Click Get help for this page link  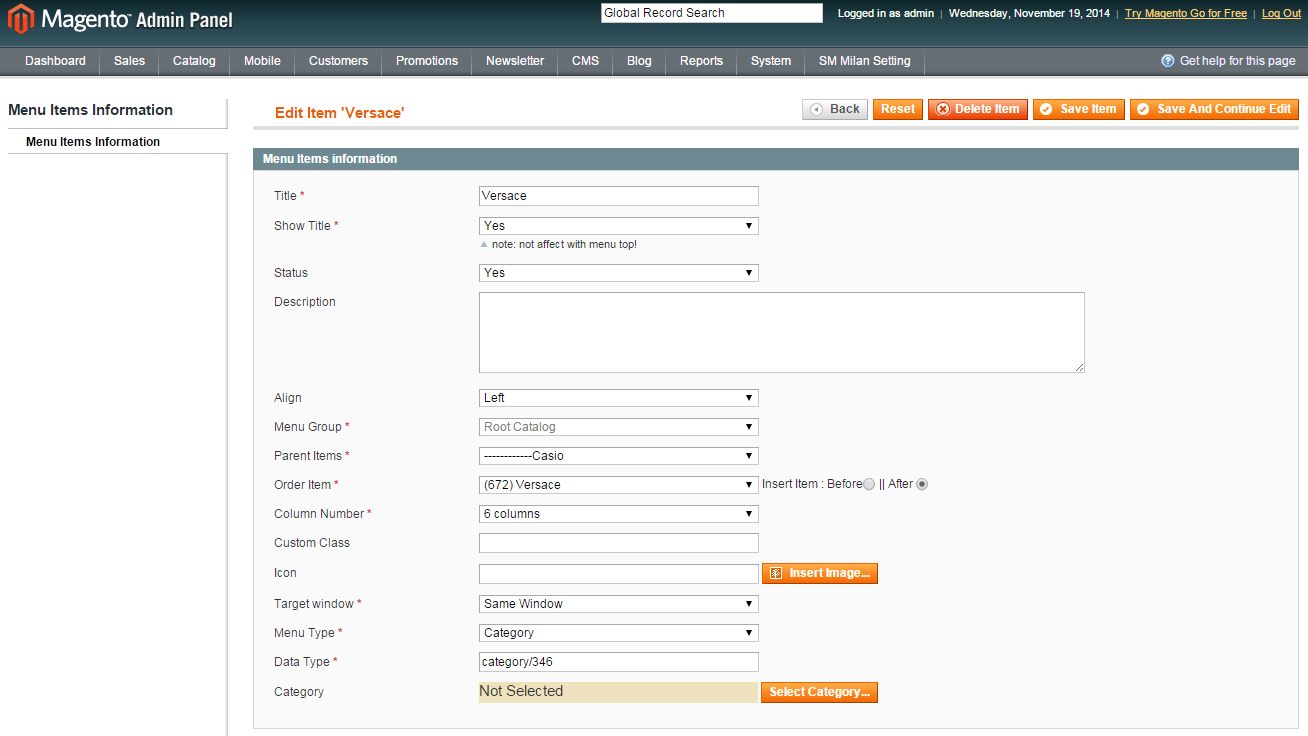[x=1237, y=61]
